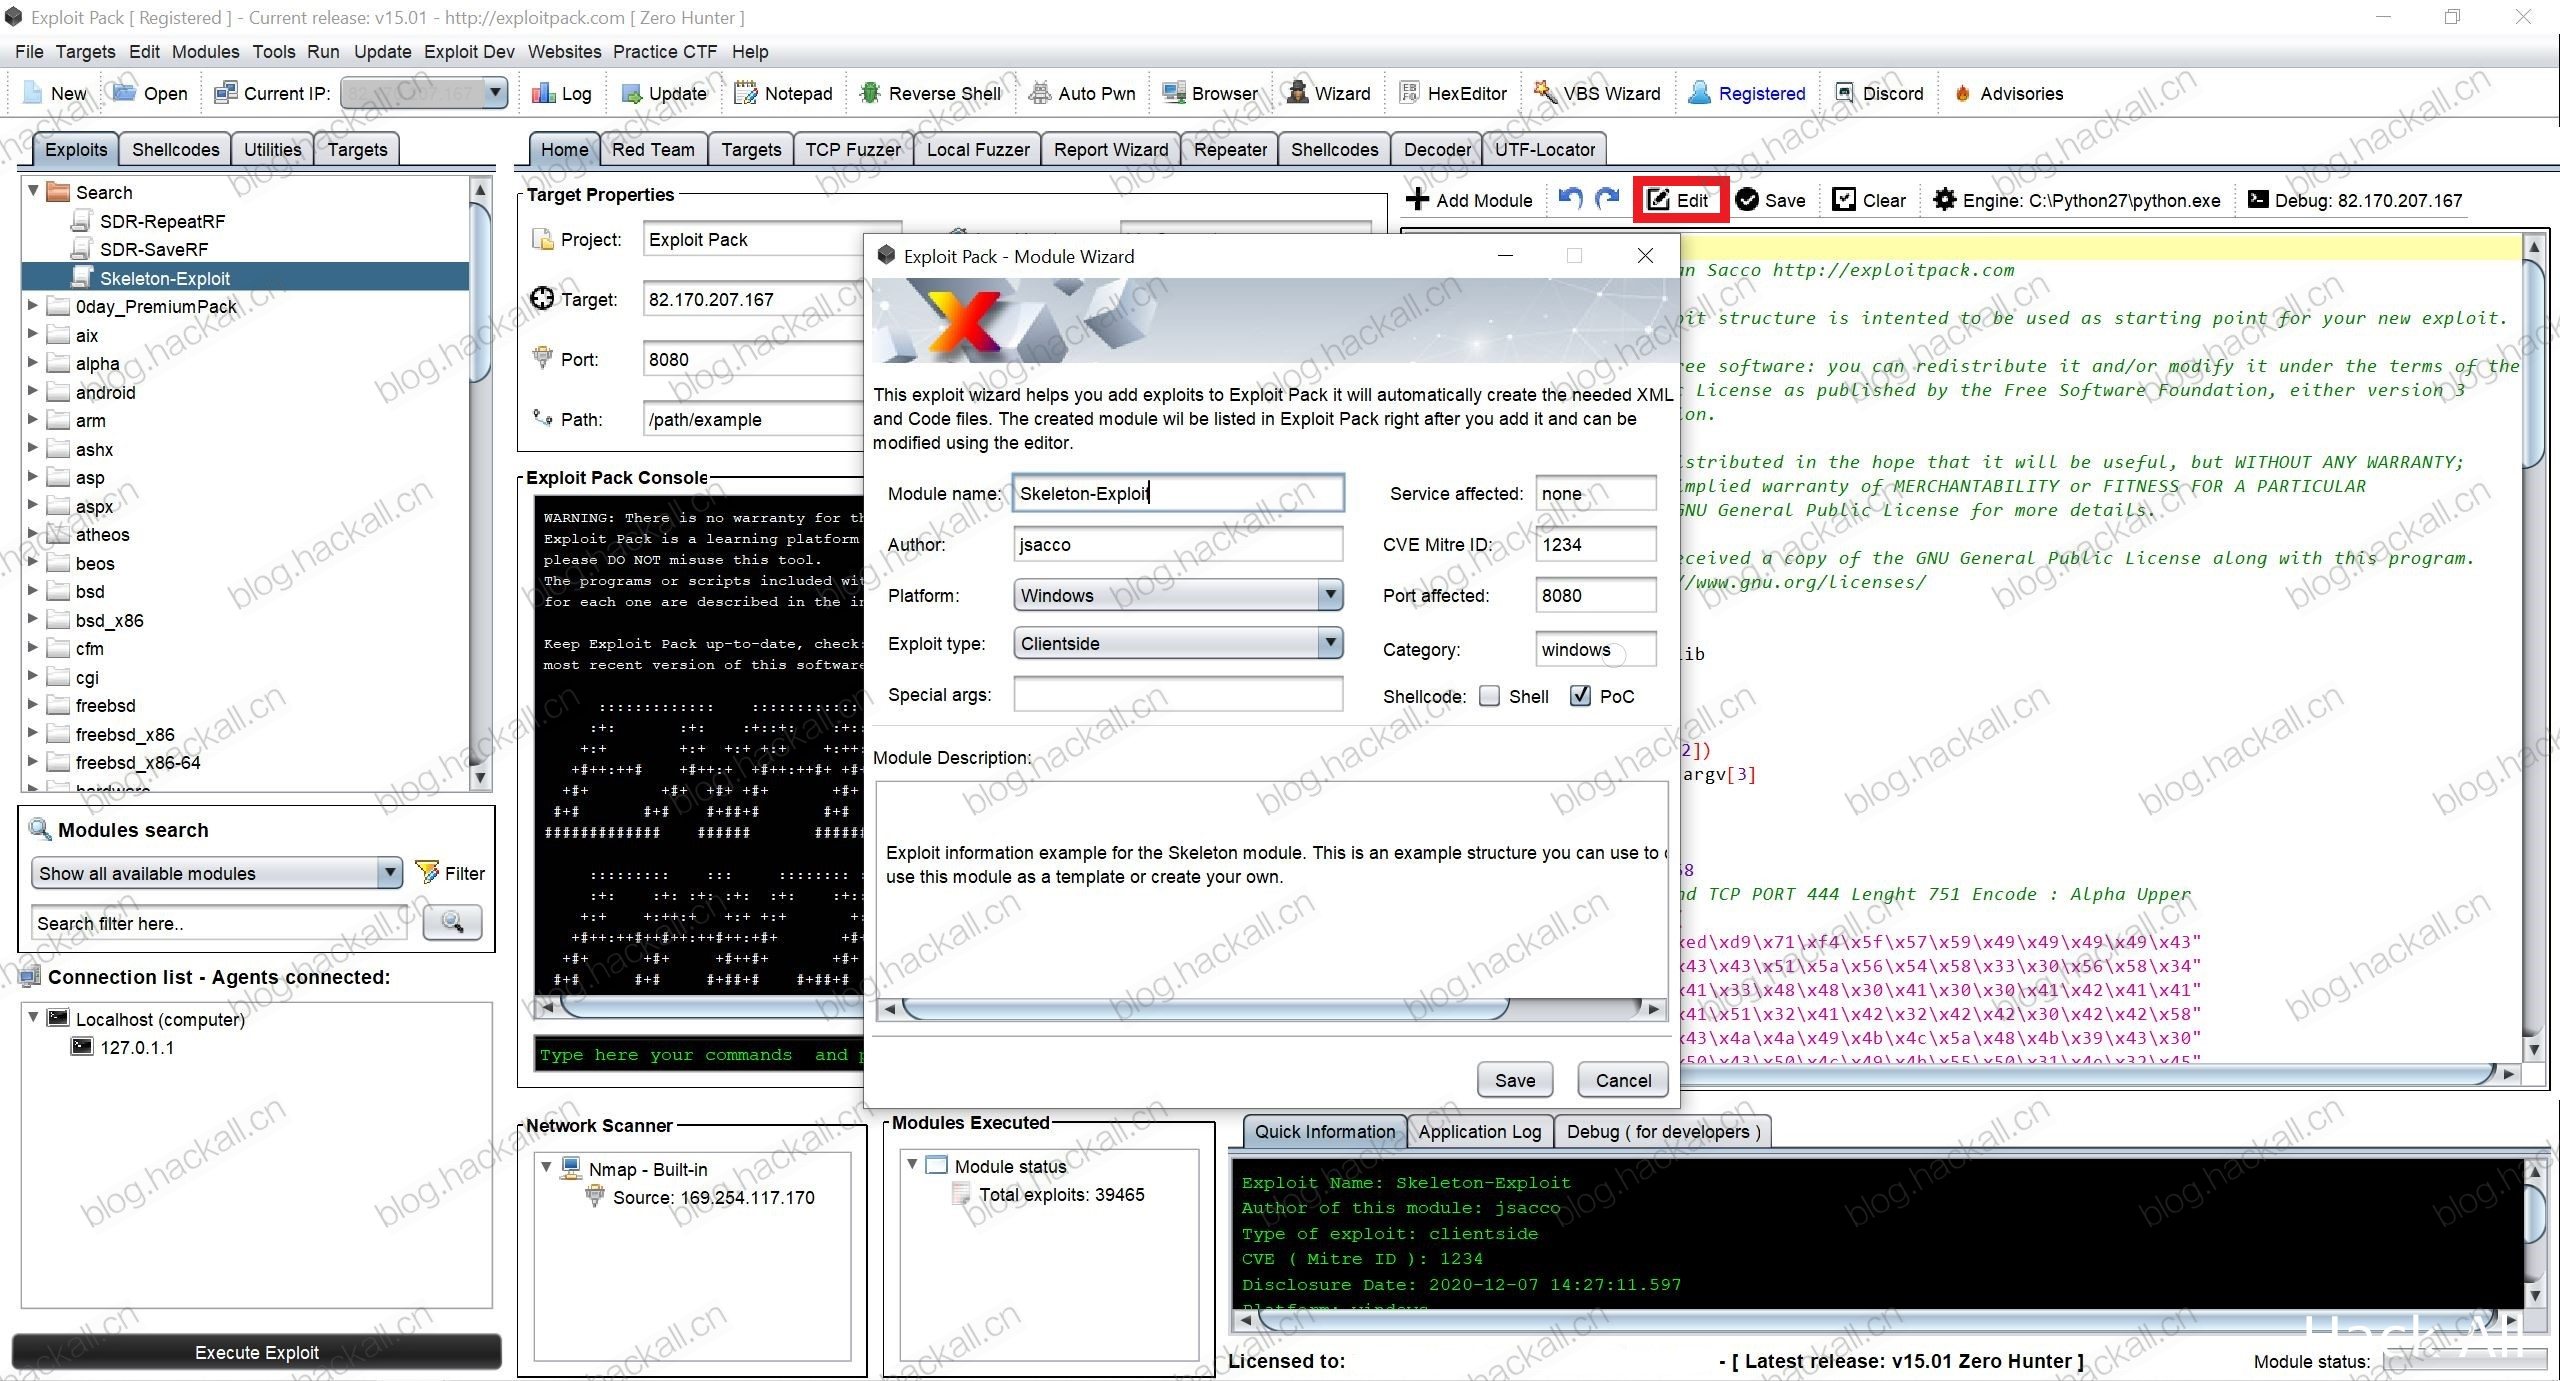The image size is (2560, 1381).
Task: Open the Decoder tab
Action: (x=1436, y=149)
